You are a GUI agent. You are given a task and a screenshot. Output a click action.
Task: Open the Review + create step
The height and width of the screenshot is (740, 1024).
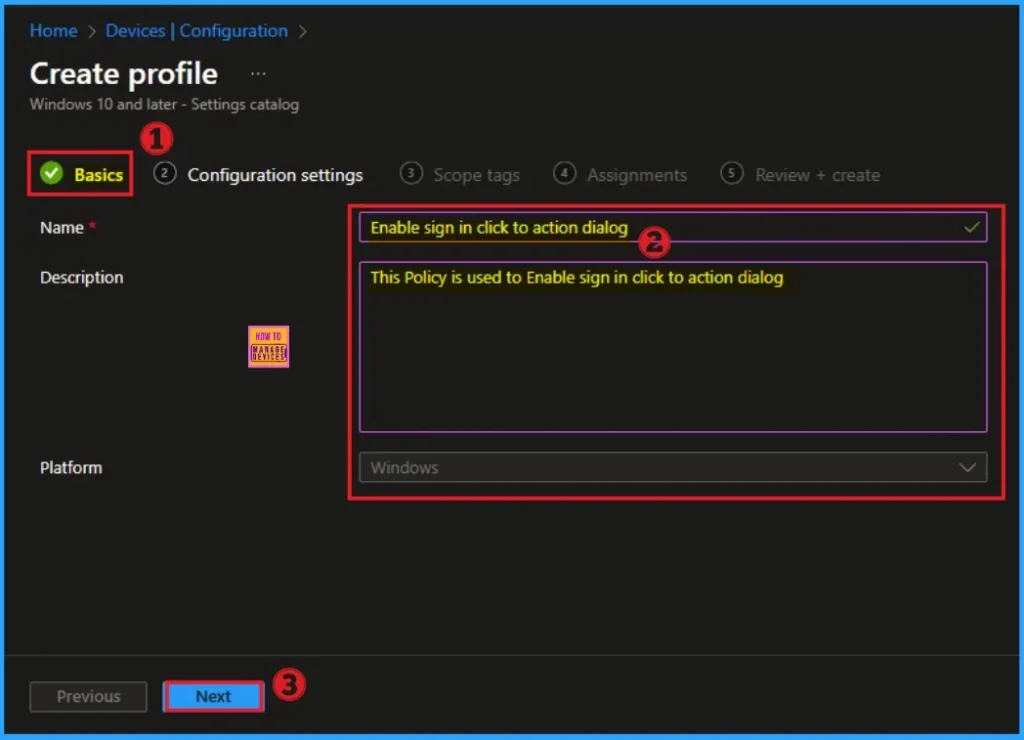tap(800, 174)
